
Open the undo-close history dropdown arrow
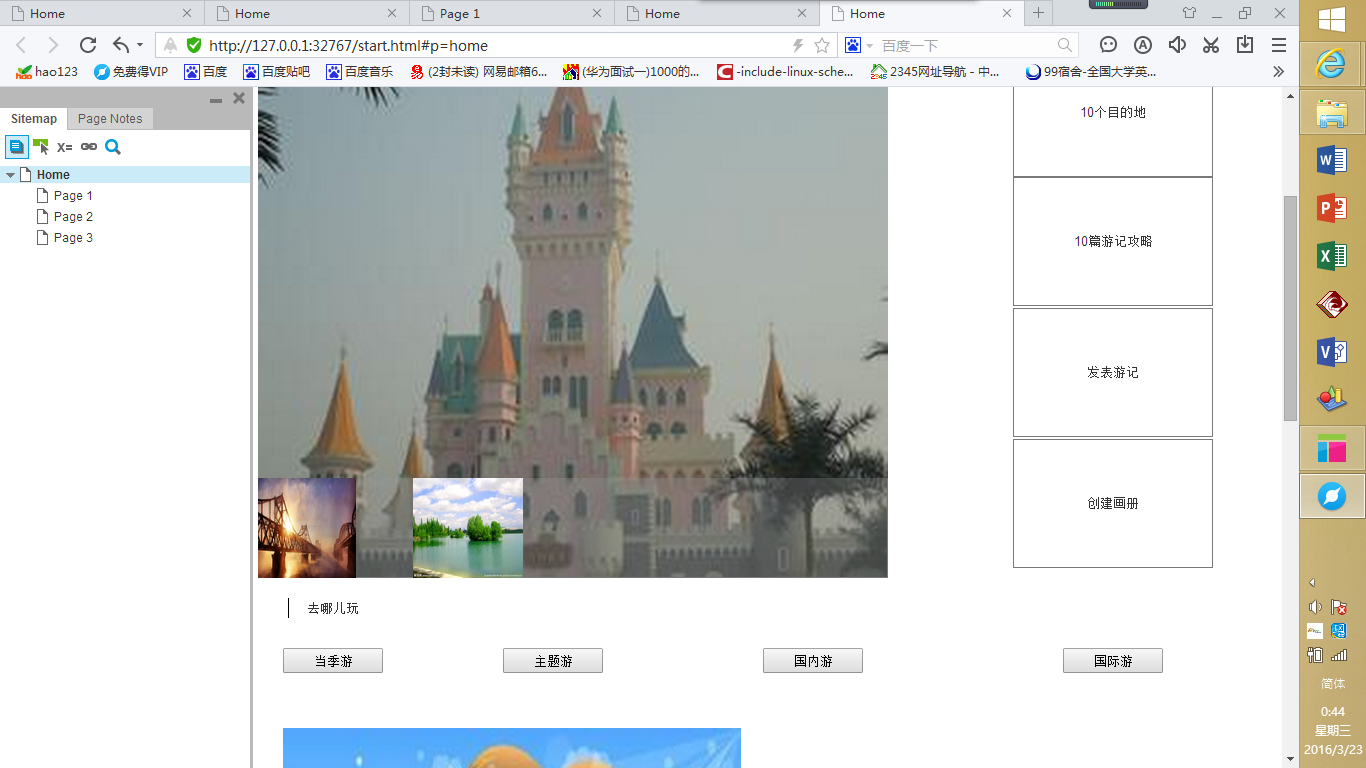click(x=140, y=45)
